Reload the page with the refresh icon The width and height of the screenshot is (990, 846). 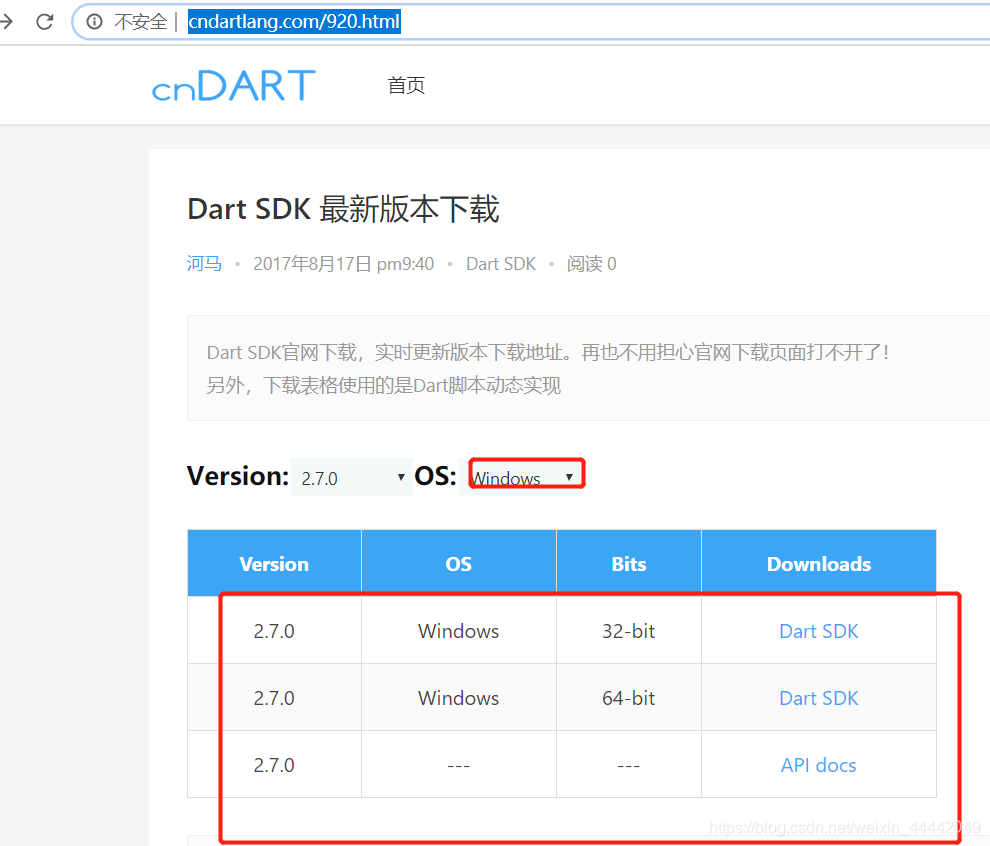45,22
